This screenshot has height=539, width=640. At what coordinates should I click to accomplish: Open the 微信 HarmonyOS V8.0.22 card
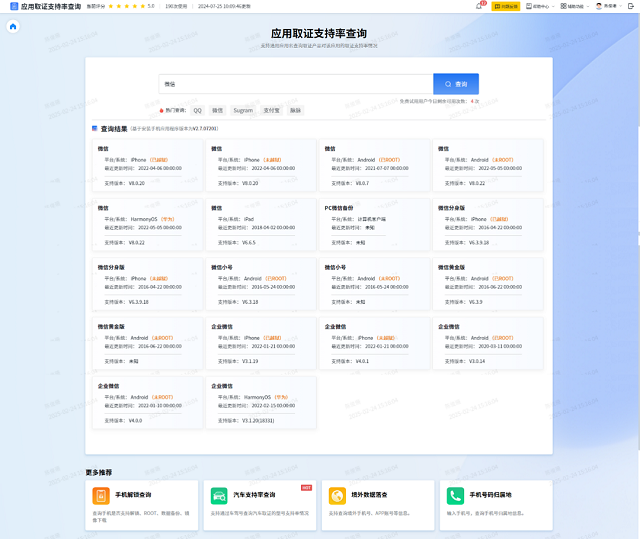click(x=147, y=224)
